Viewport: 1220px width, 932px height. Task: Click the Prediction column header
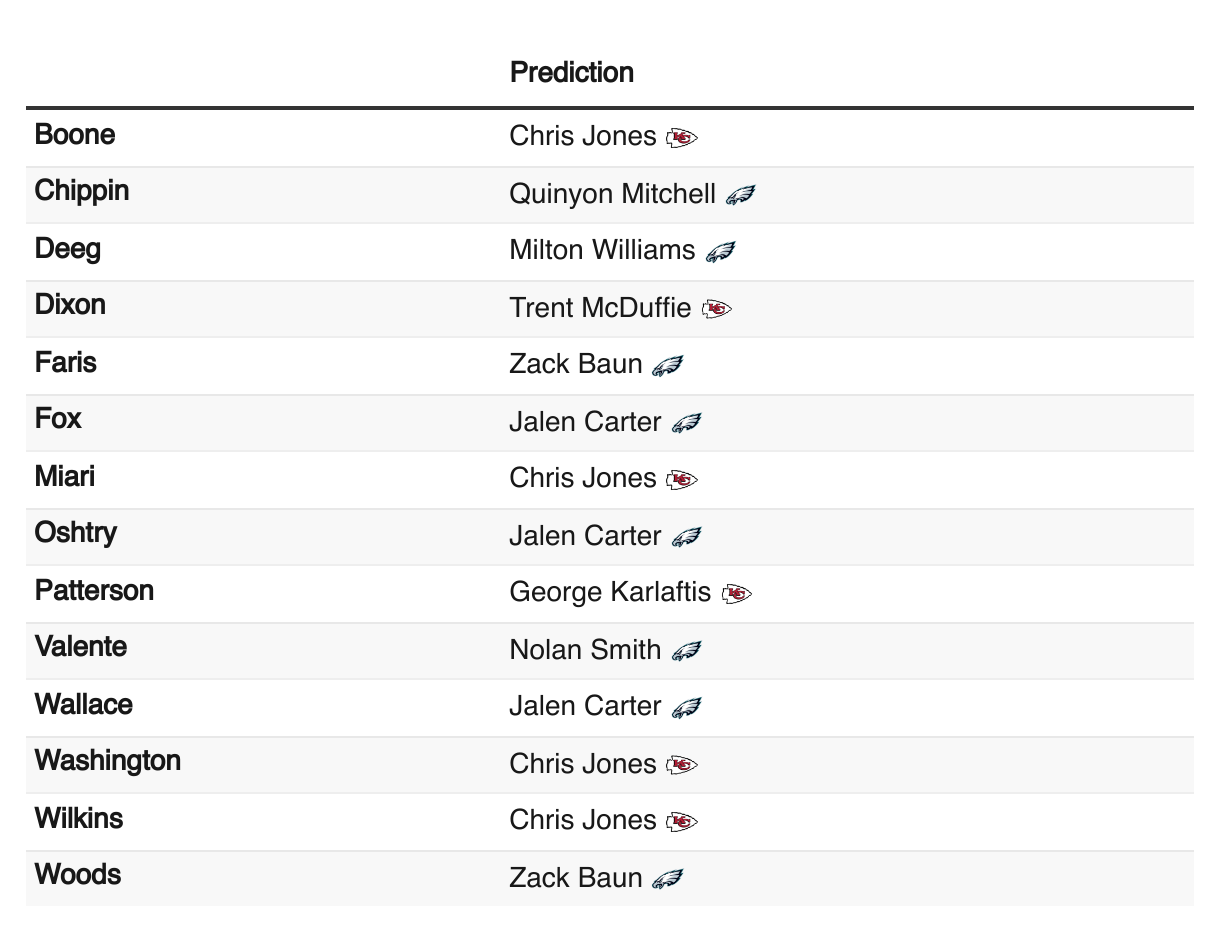click(x=572, y=72)
